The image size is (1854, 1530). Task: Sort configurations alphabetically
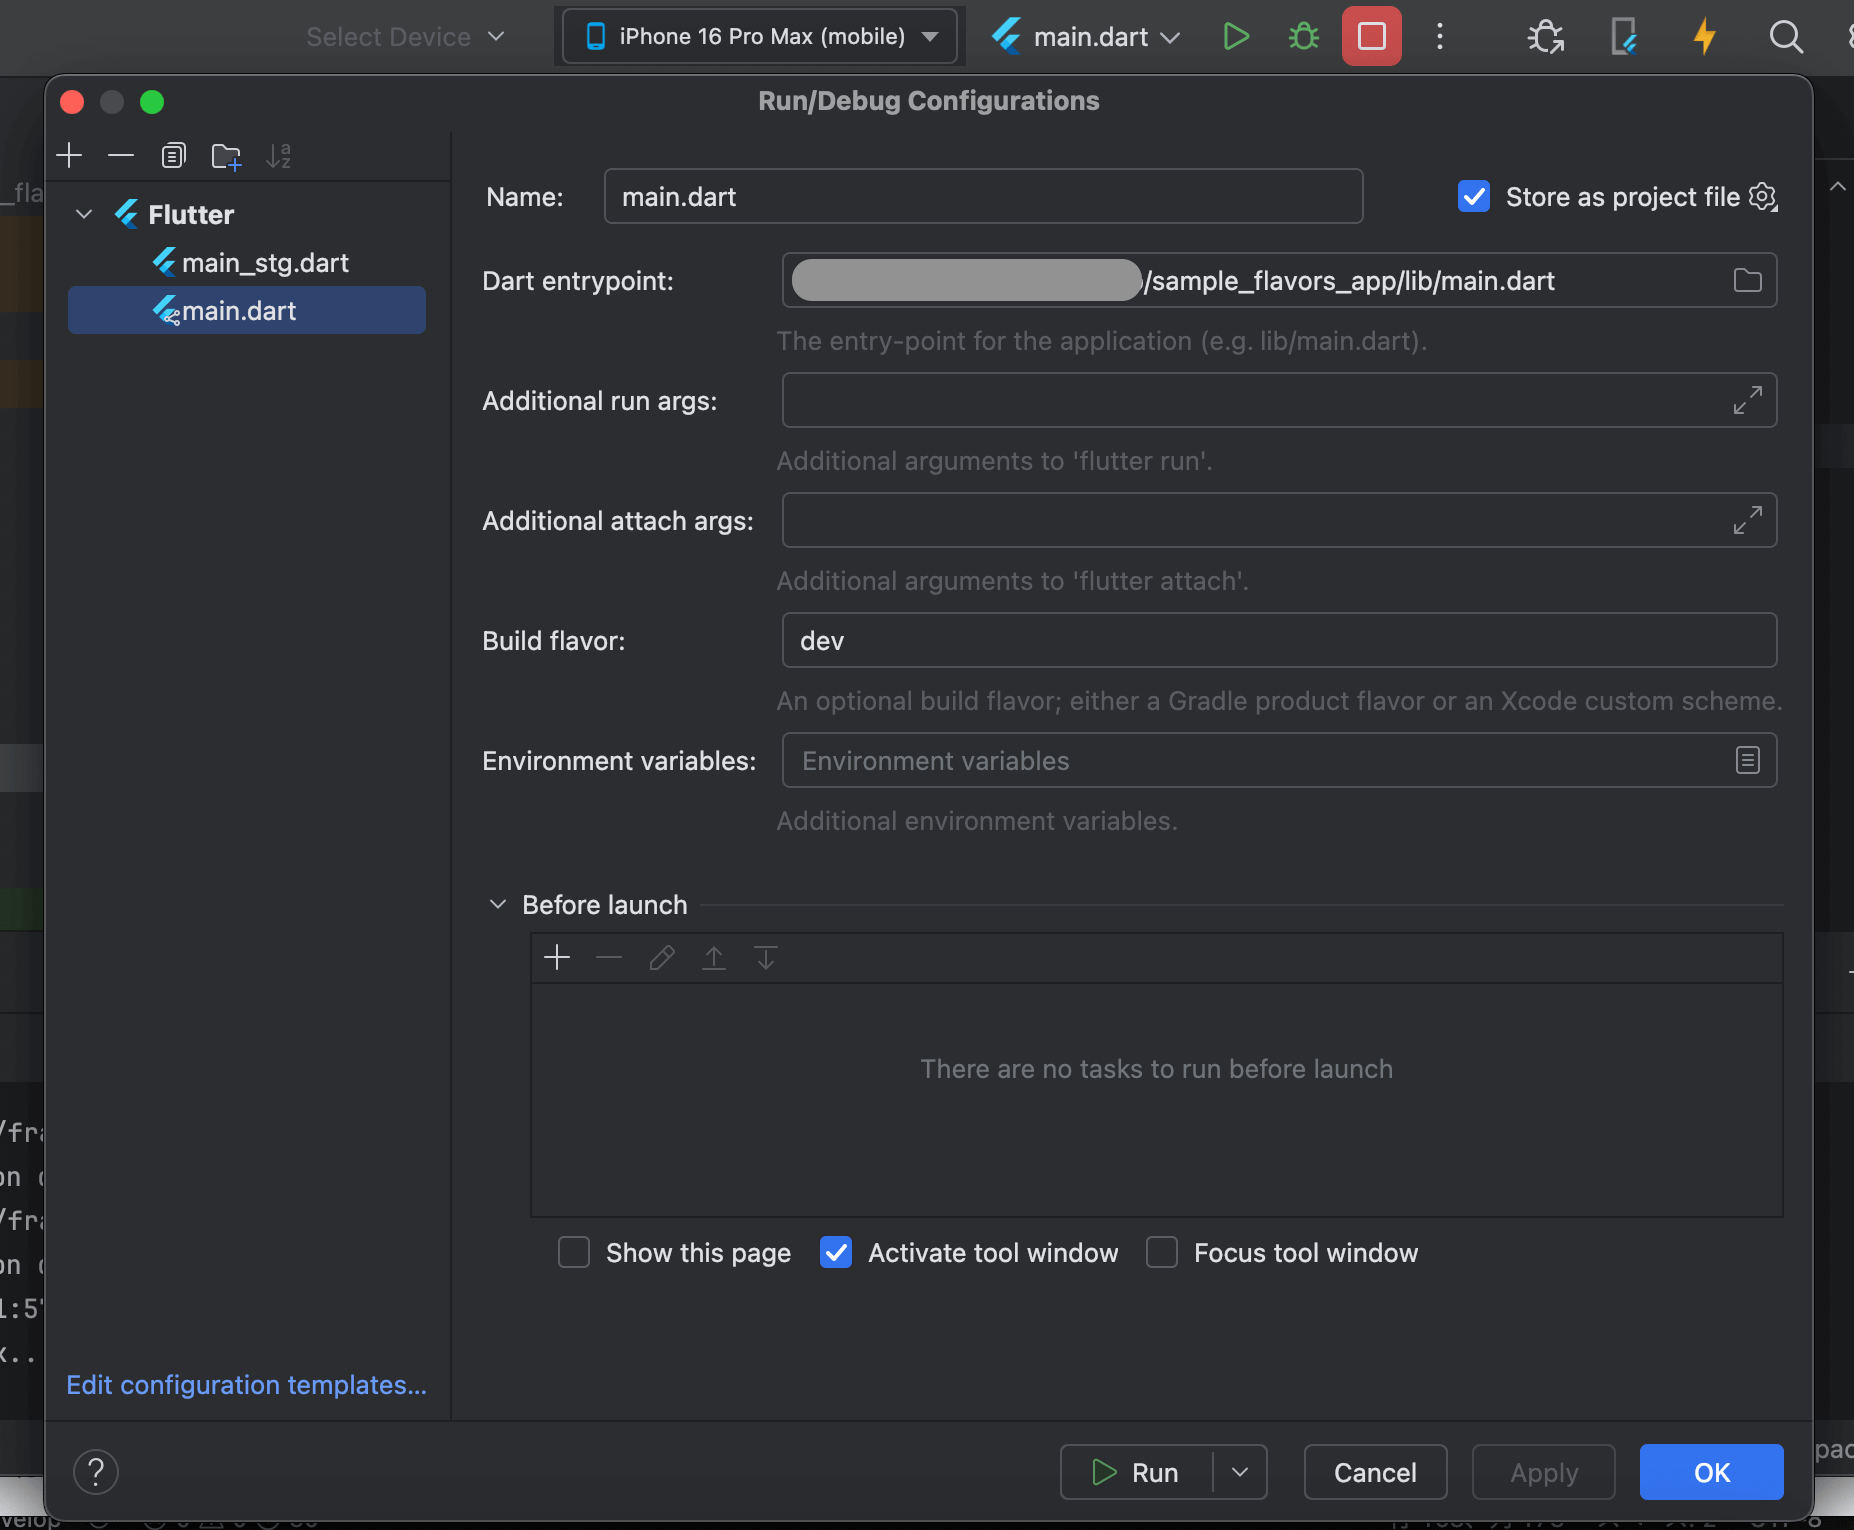(x=279, y=155)
